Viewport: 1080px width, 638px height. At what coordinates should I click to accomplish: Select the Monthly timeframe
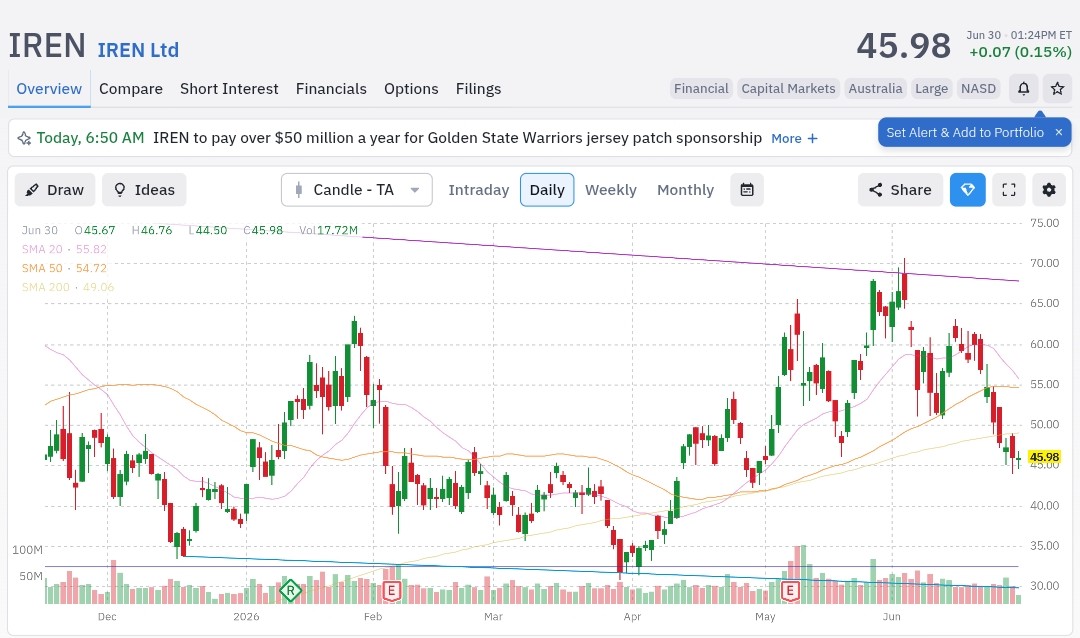coord(685,190)
